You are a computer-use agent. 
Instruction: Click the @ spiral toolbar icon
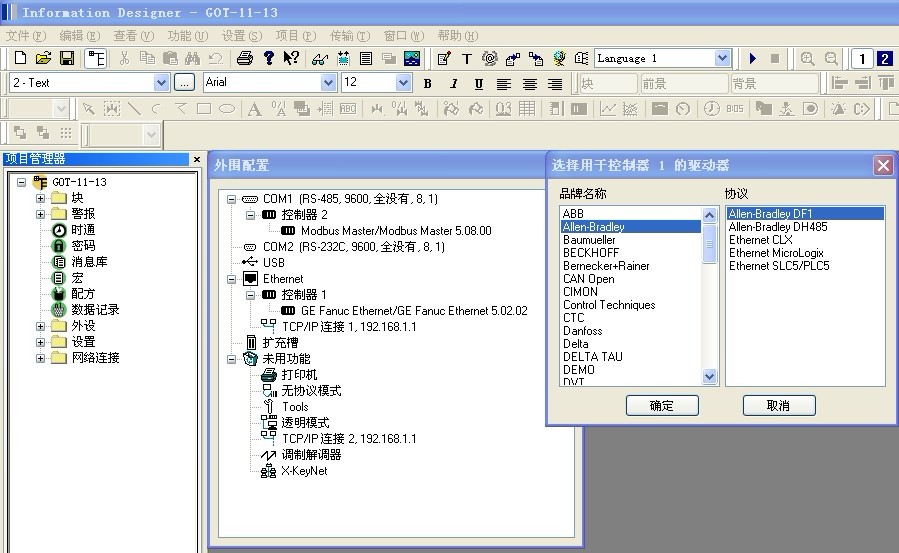pos(490,58)
